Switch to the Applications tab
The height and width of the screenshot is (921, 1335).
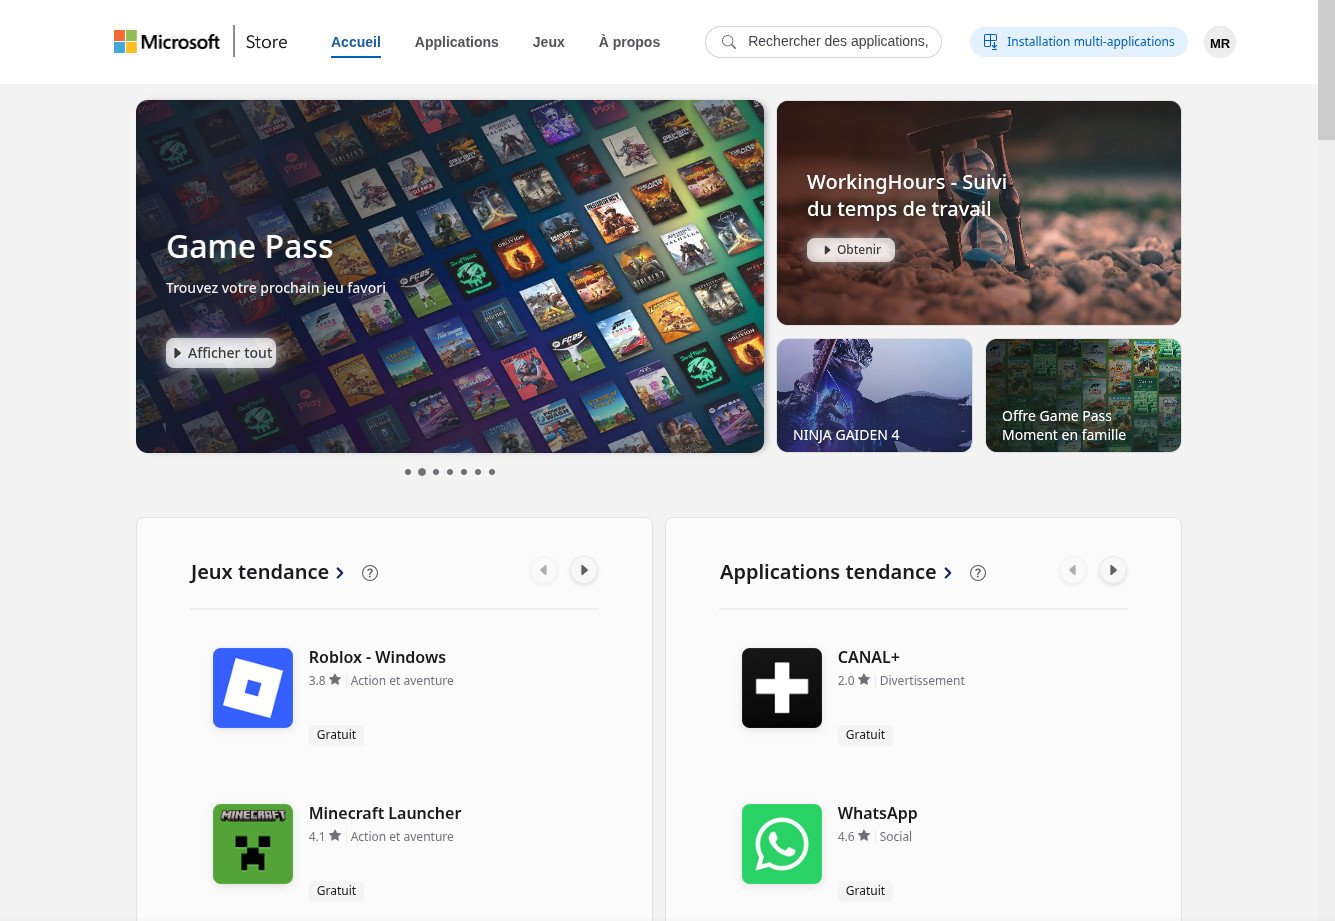[456, 42]
